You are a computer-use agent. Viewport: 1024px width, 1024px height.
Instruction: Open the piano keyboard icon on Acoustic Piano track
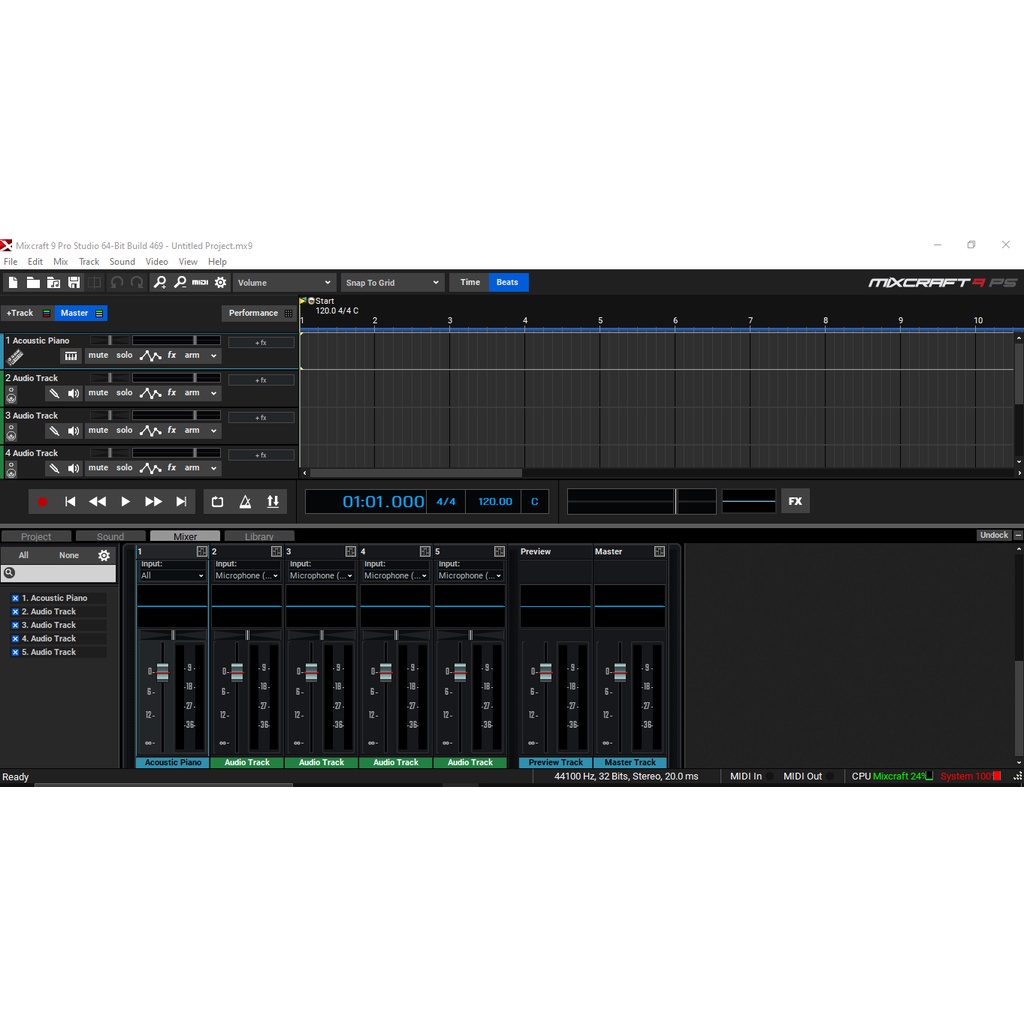click(x=71, y=356)
